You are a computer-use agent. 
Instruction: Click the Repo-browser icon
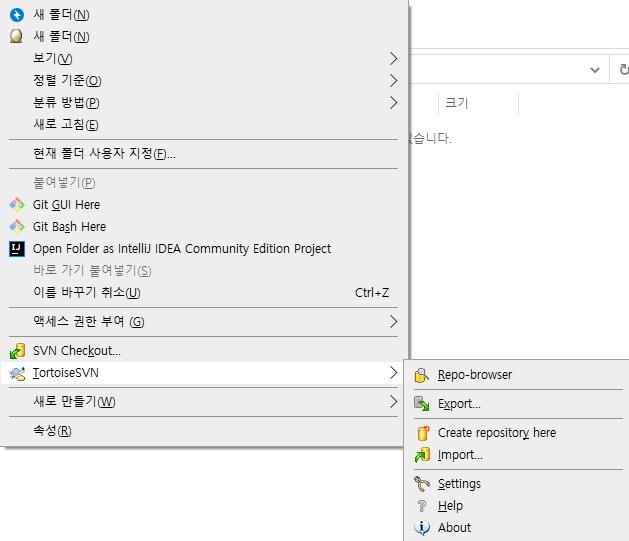[422, 375]
